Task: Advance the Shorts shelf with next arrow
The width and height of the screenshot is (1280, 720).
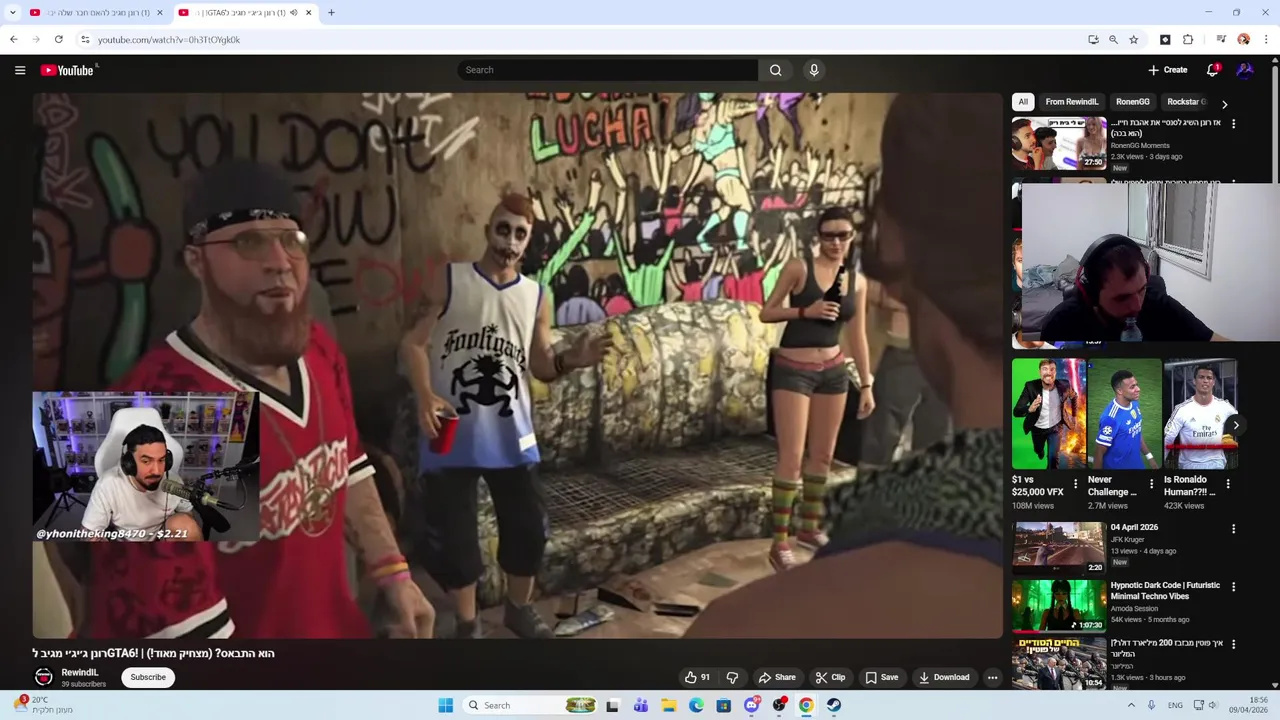Action: 1236,425
